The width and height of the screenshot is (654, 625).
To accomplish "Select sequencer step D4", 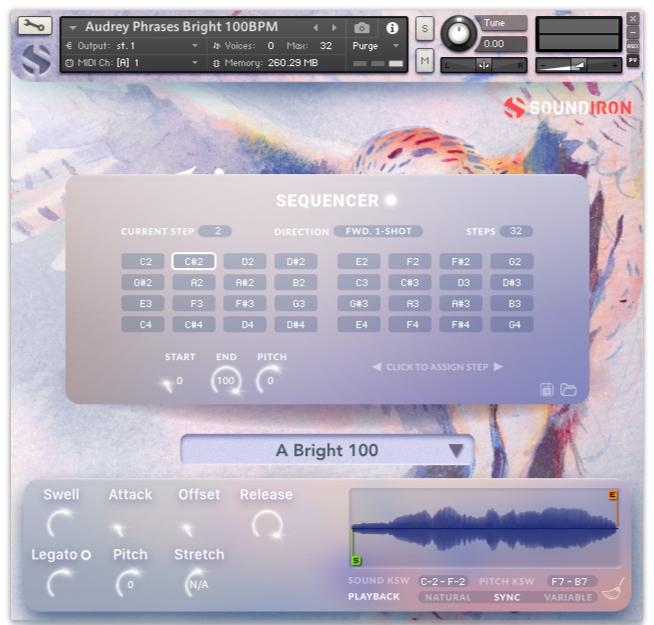I will 245,324.
